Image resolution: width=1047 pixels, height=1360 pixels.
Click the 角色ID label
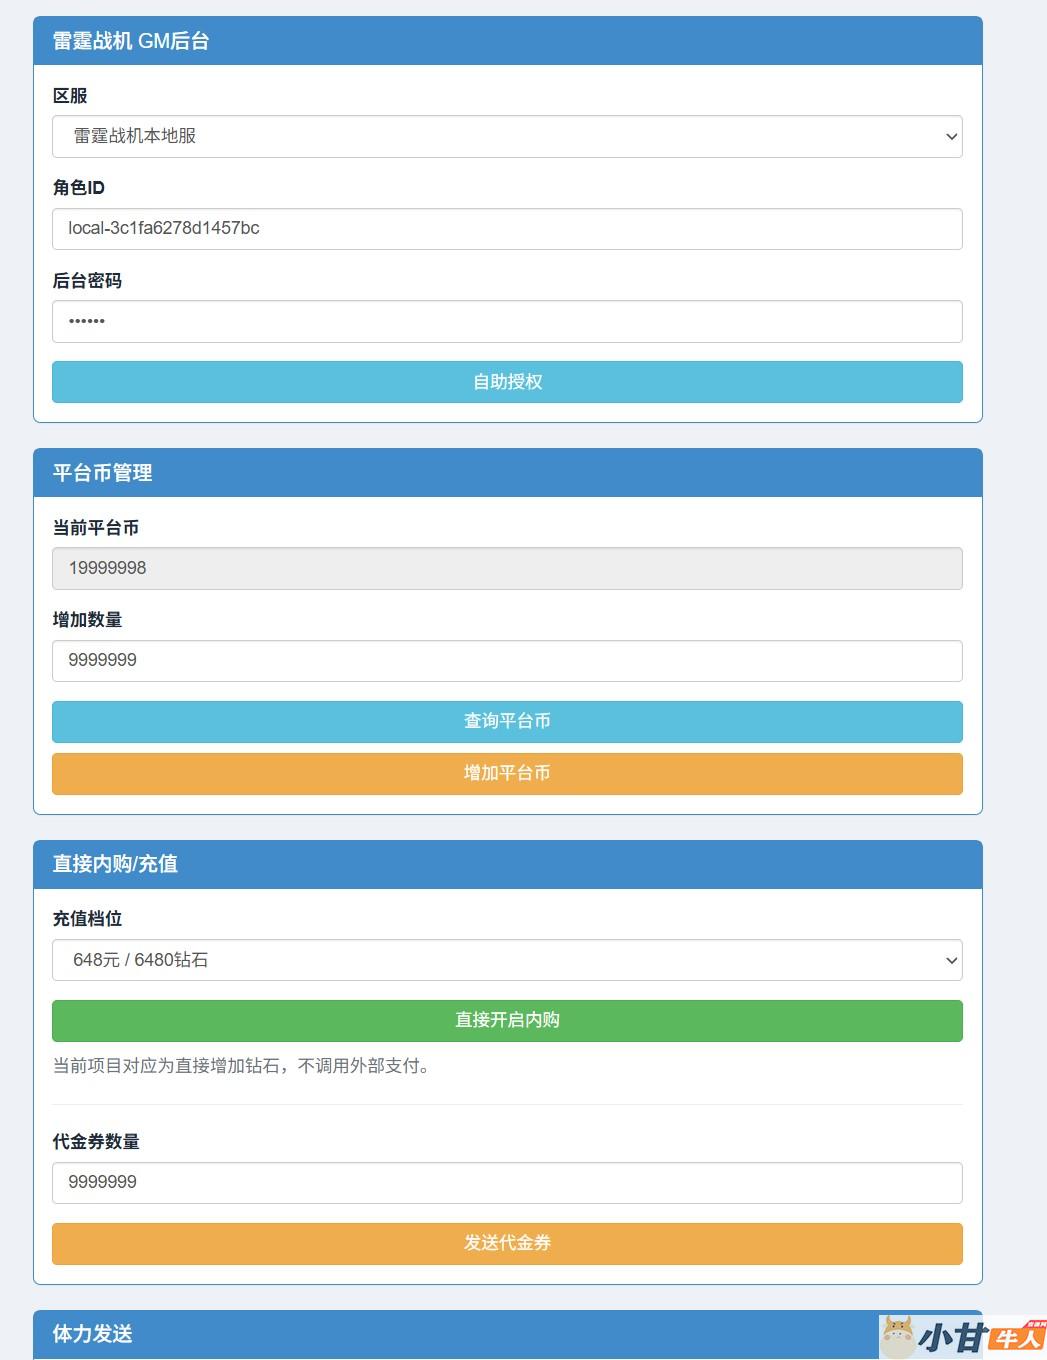click(x=78, y=188)
